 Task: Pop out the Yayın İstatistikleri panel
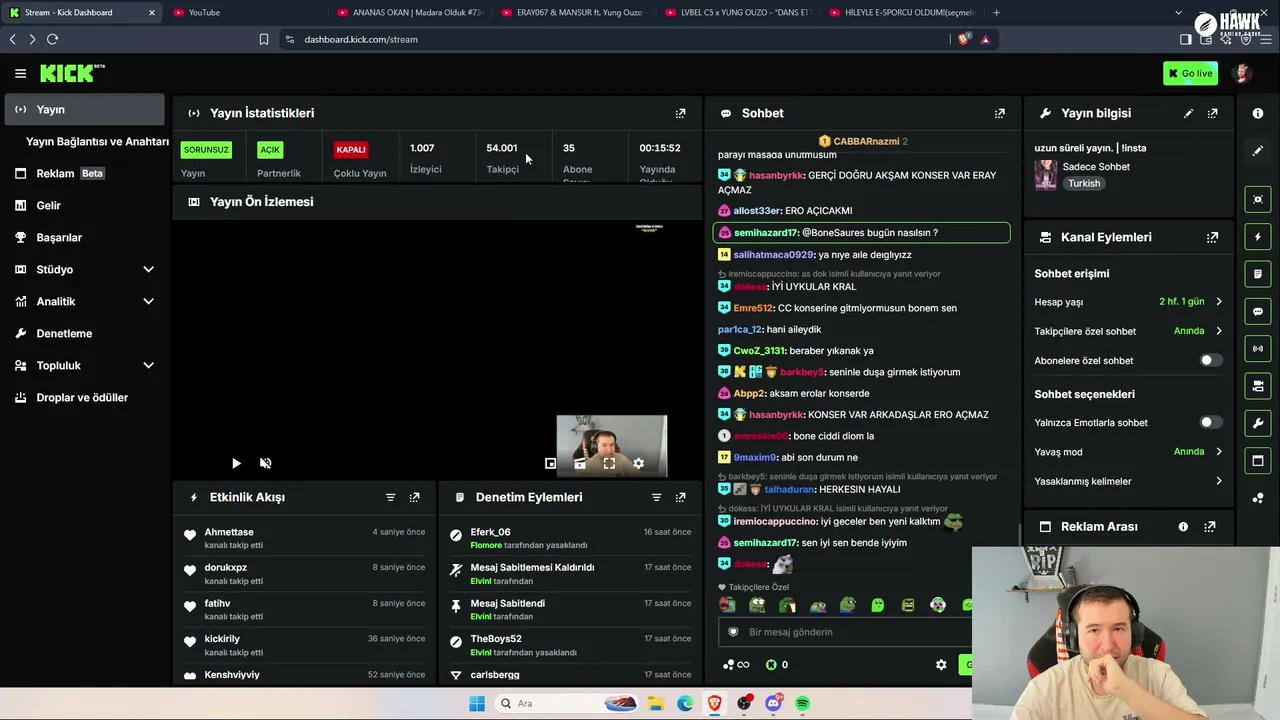680,113
